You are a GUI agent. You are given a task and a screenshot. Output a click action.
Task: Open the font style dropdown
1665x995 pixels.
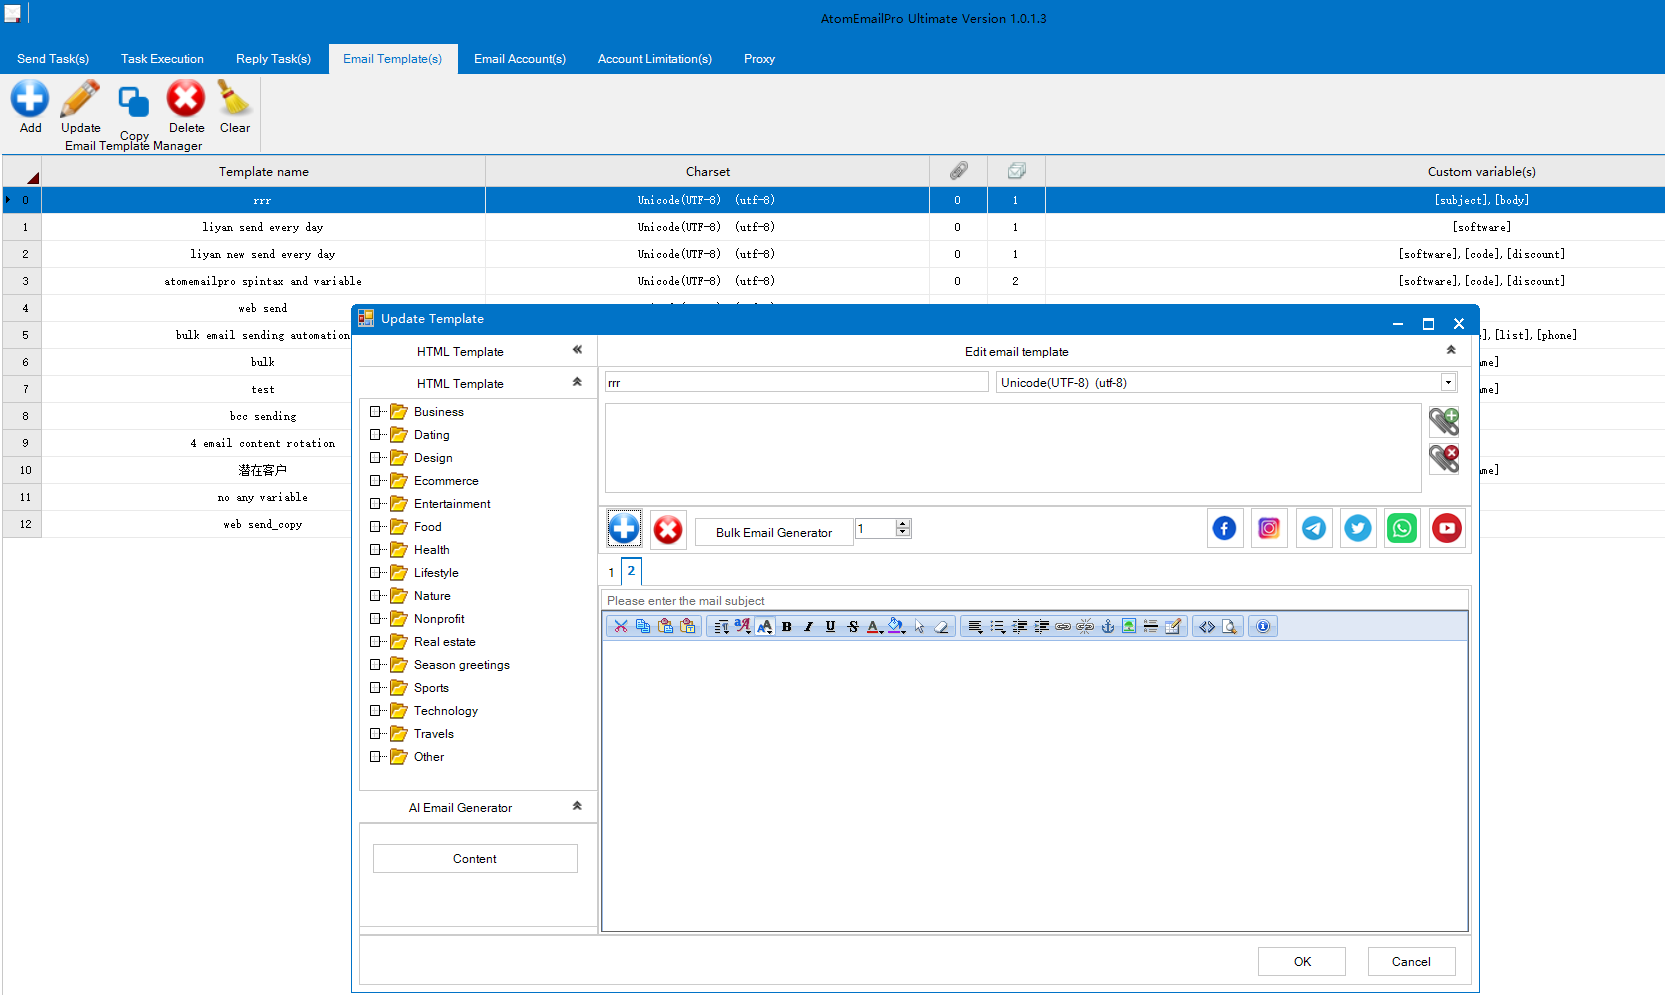click(743, 626)
